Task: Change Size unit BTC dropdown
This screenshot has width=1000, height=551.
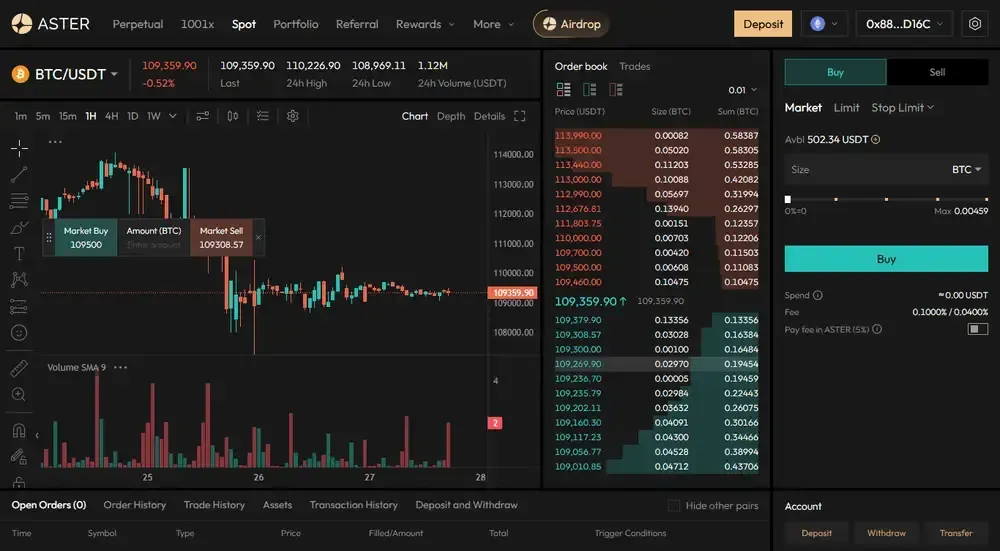Action: pyautogui.click(x=966, y=170)
